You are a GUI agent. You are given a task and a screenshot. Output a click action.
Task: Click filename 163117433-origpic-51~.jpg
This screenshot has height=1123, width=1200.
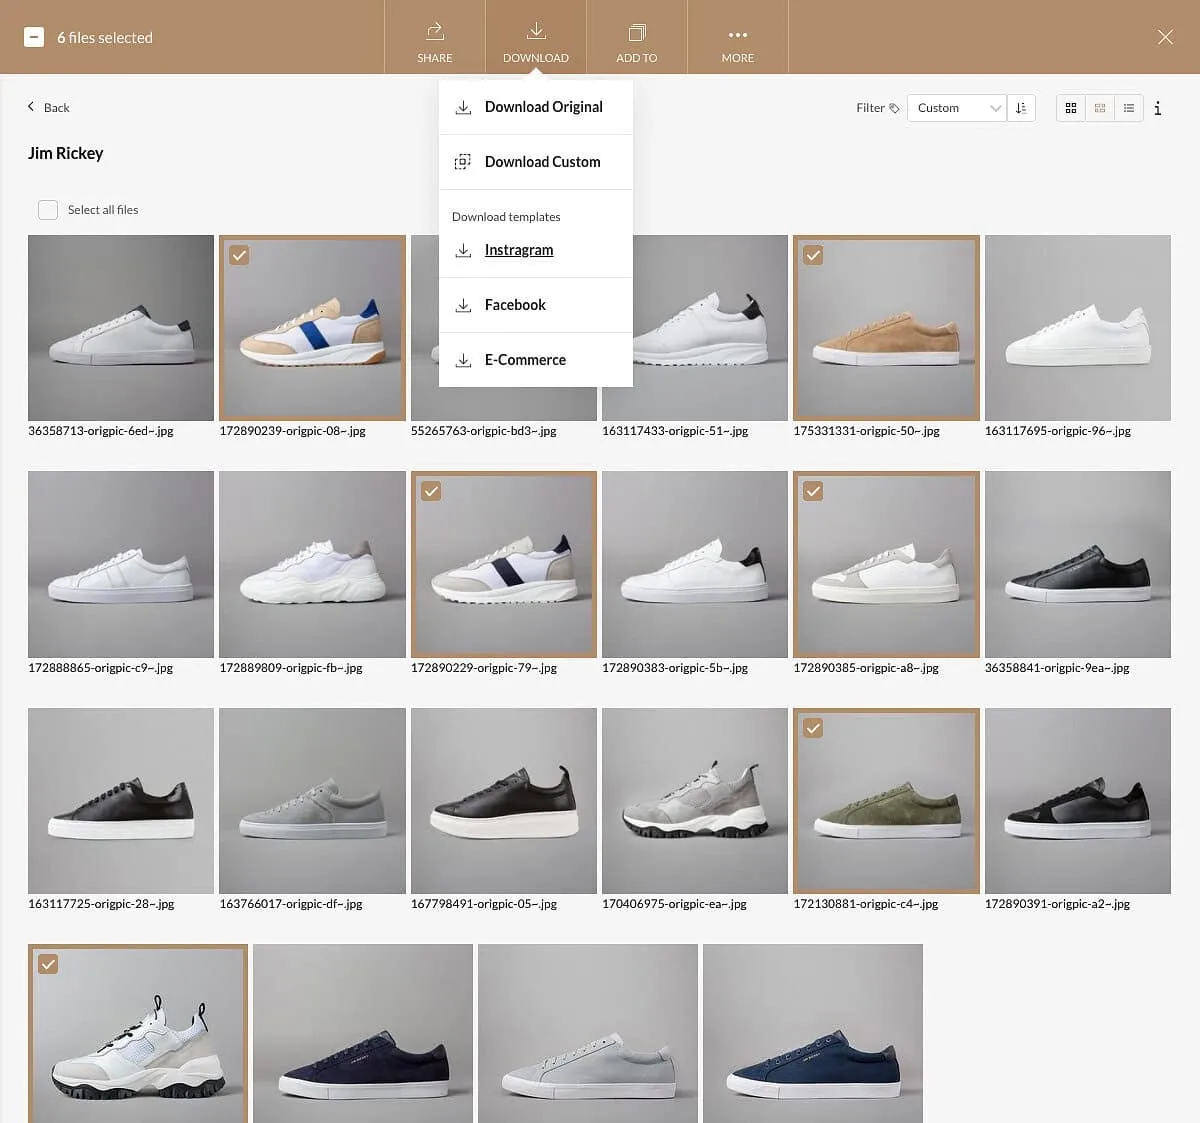(675, 431)
